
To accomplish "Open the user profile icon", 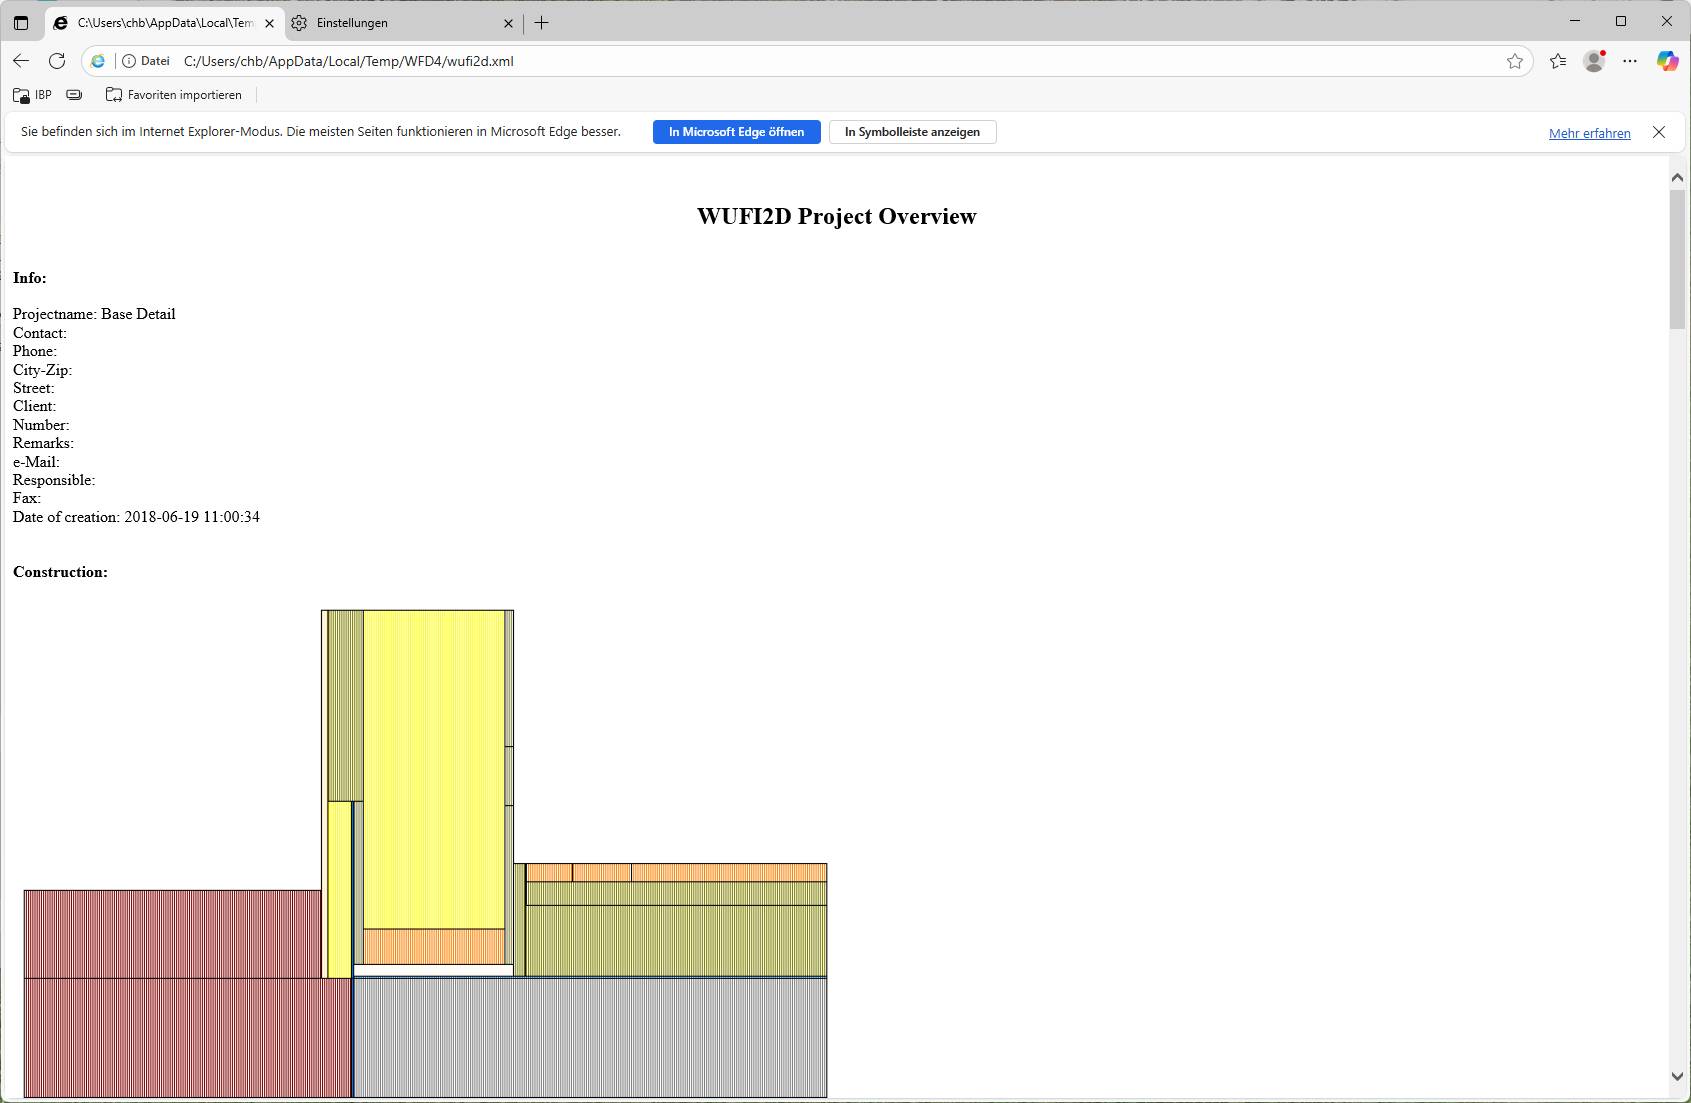I will click(x=1594, y=61).
